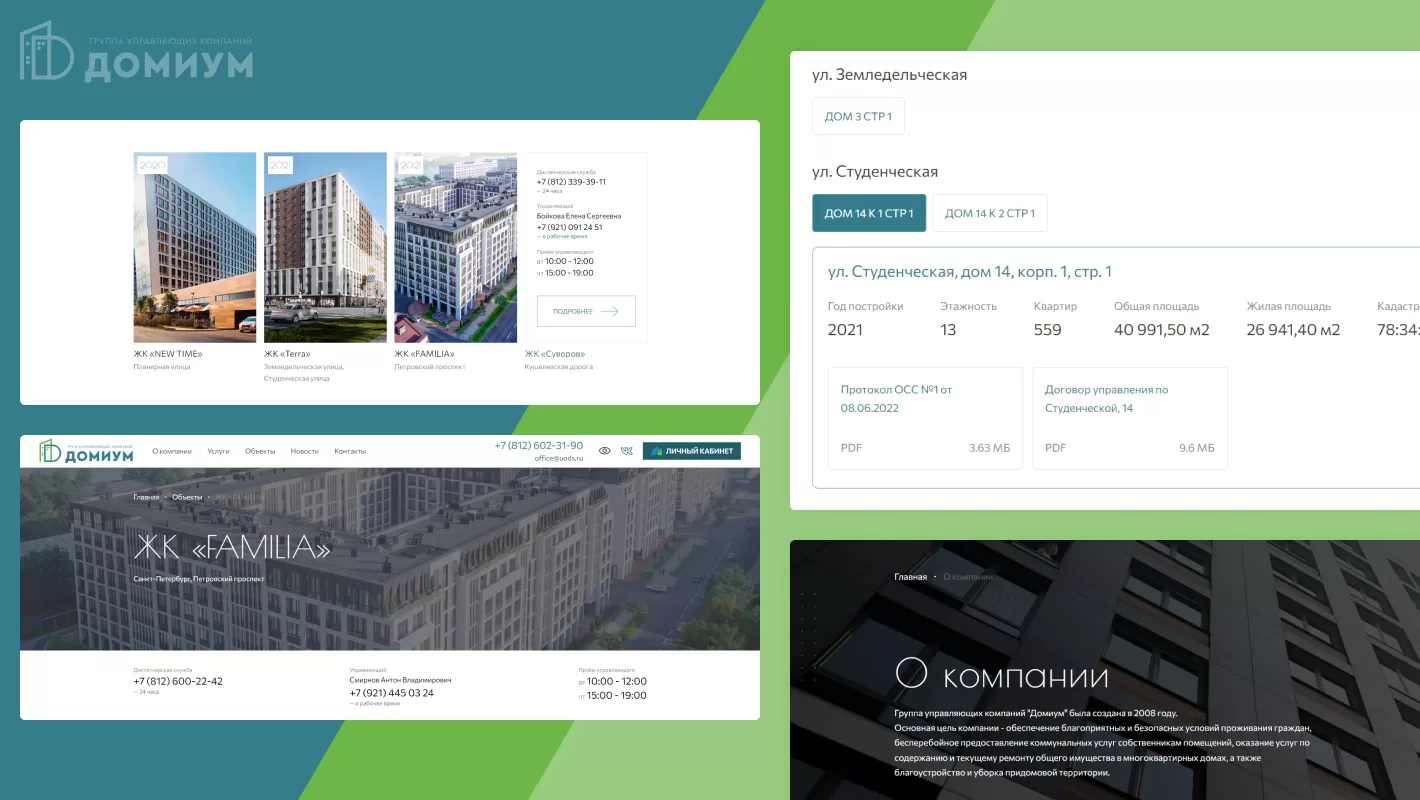Open the VK social network icon
The image size is (1420, 800).
tap(627, 451)
